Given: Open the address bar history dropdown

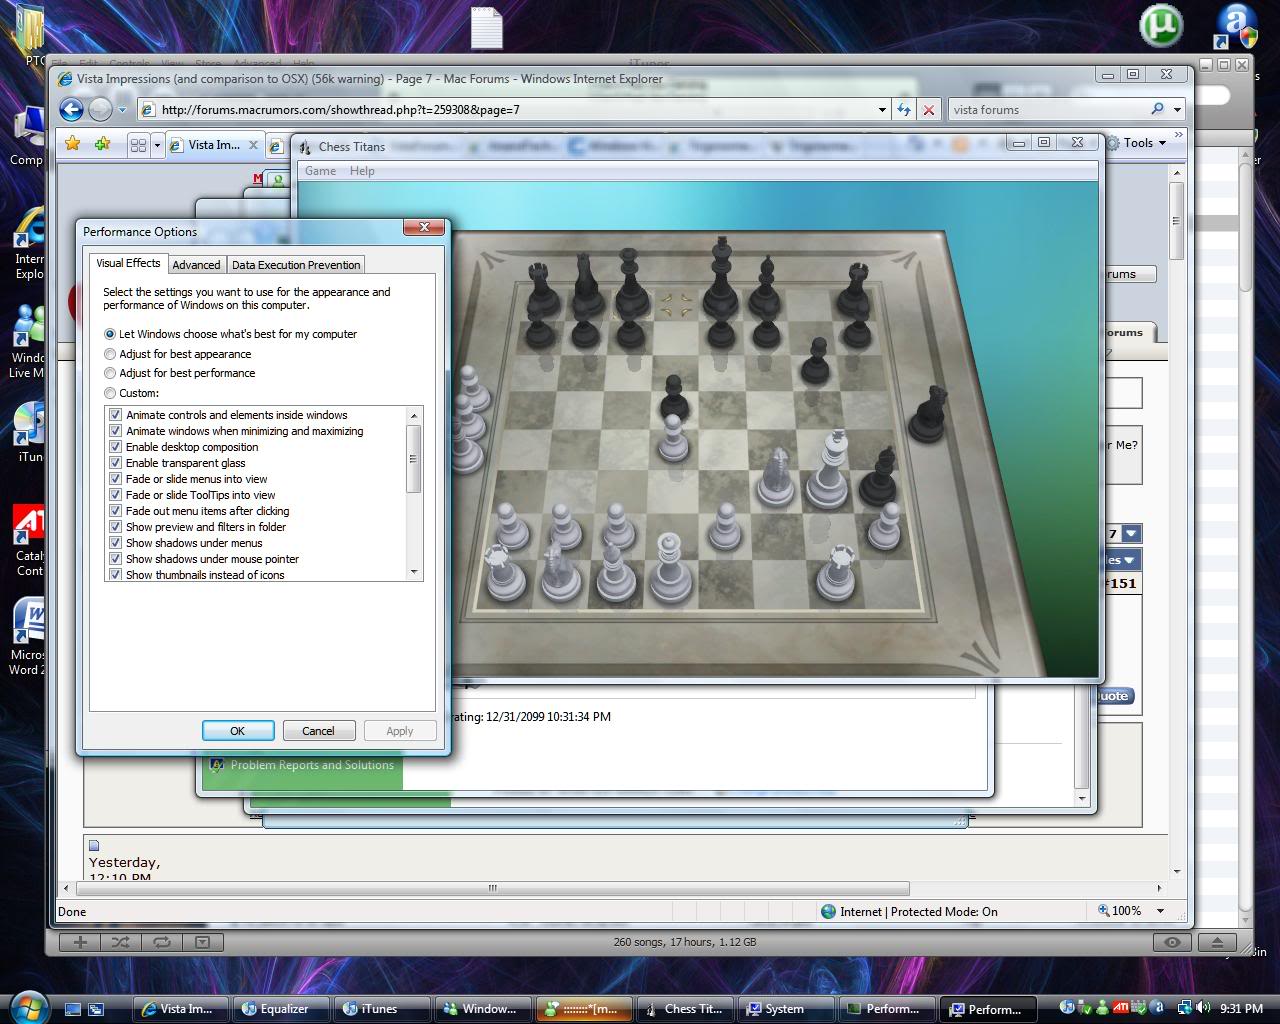Looking at the screenshot, I should [881, 110].
